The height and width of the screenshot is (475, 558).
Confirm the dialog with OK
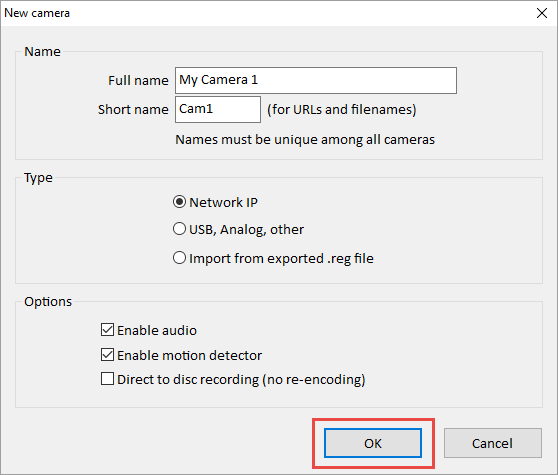[373, 443]
